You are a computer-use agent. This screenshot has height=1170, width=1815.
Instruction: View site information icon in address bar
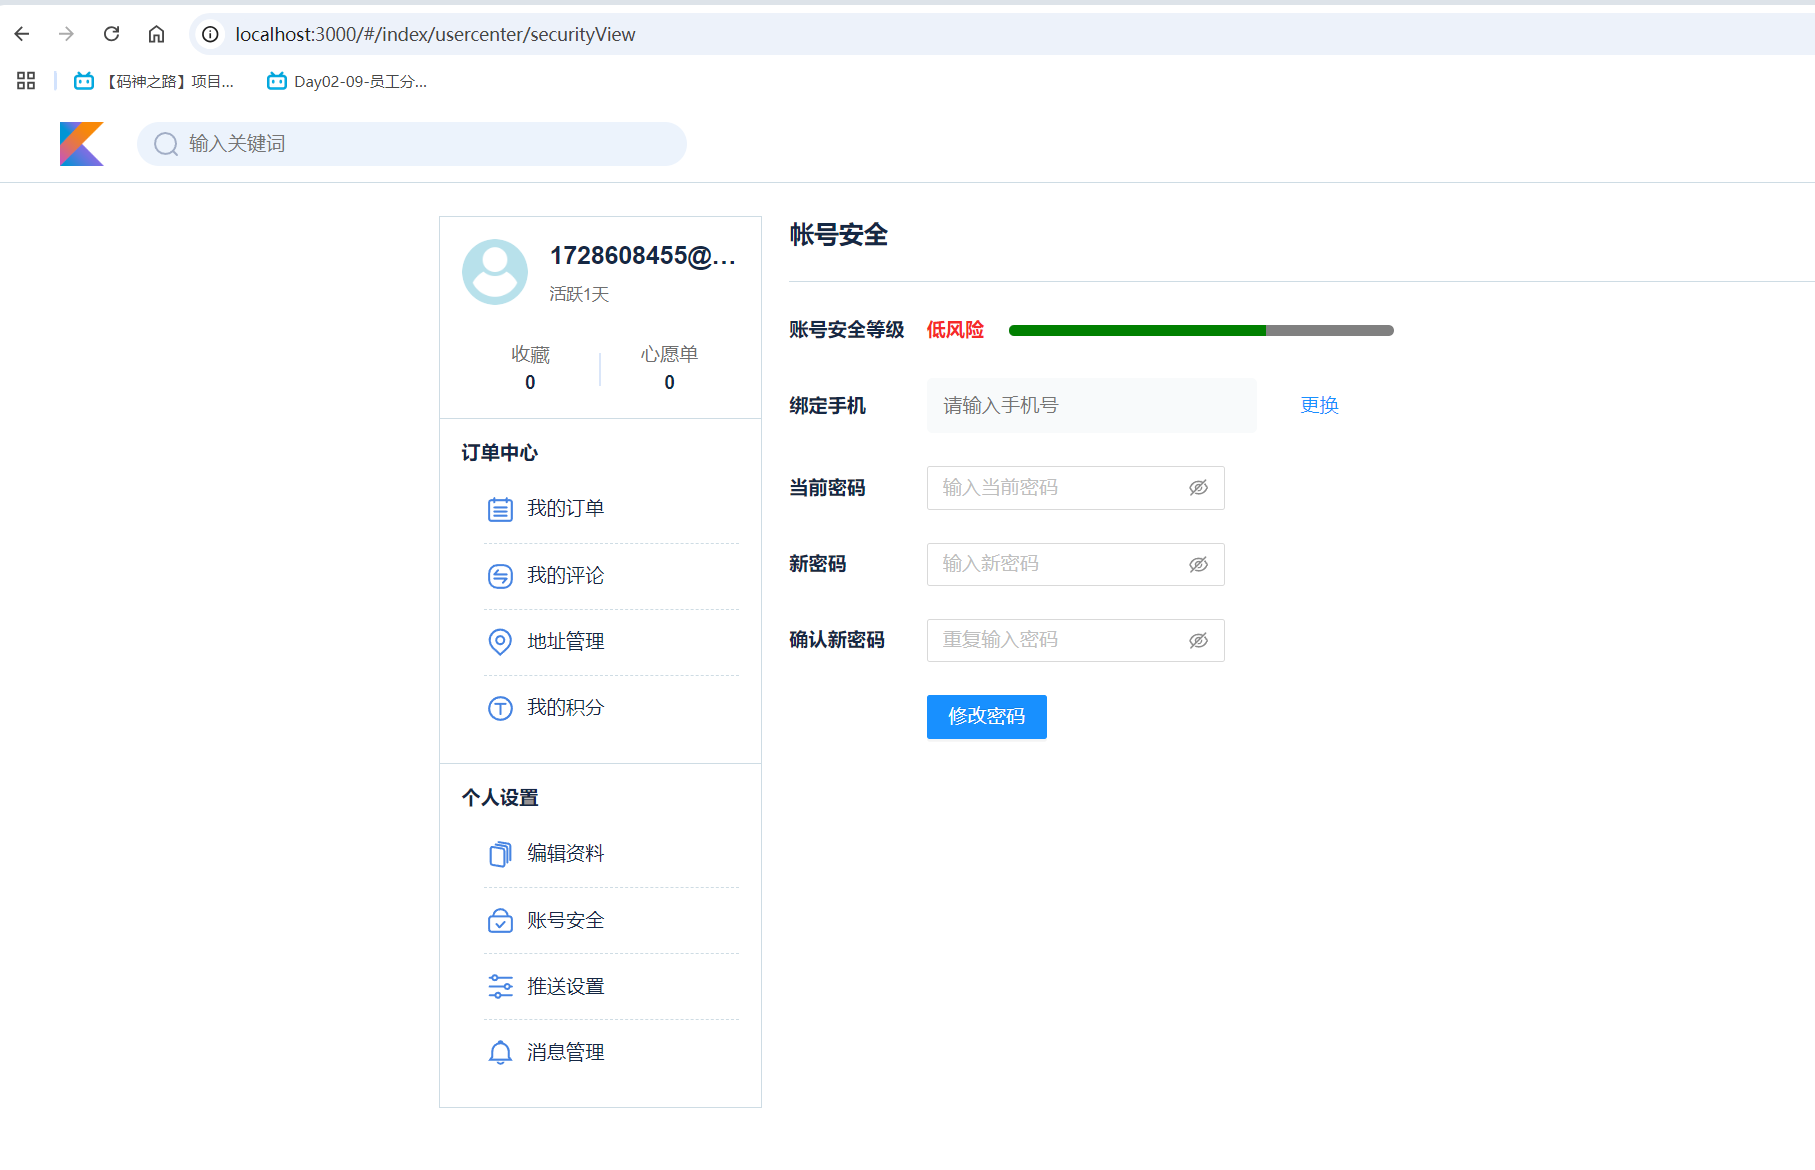tap(210, 34)
